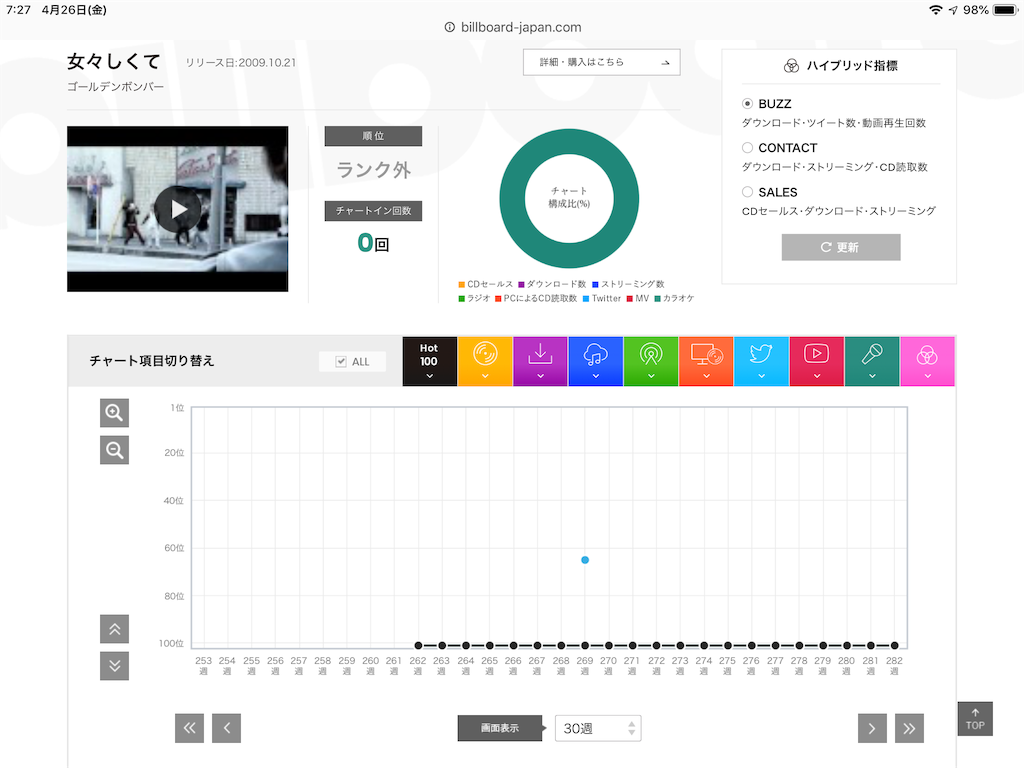The image size is (1024, 768).
Task: Open the 30週 display range dropdown
Action: [x=598, y=728]
